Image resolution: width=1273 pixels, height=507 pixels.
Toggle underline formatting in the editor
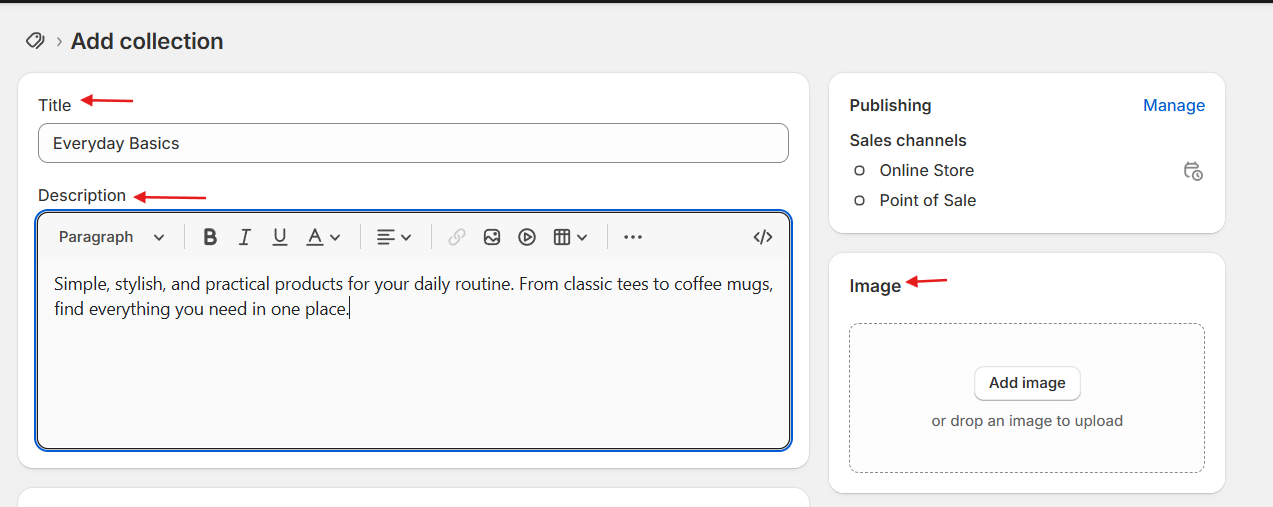coord(280,237)
